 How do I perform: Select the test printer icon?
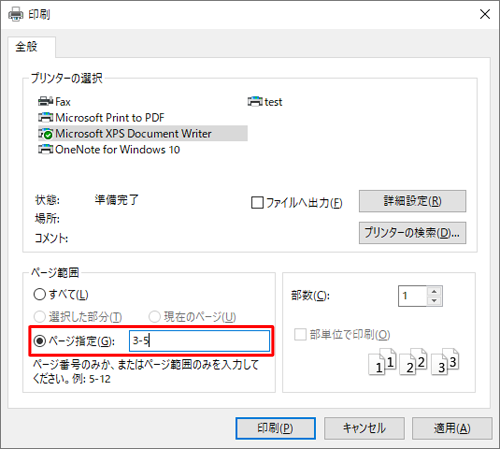[x=255, y=101]
